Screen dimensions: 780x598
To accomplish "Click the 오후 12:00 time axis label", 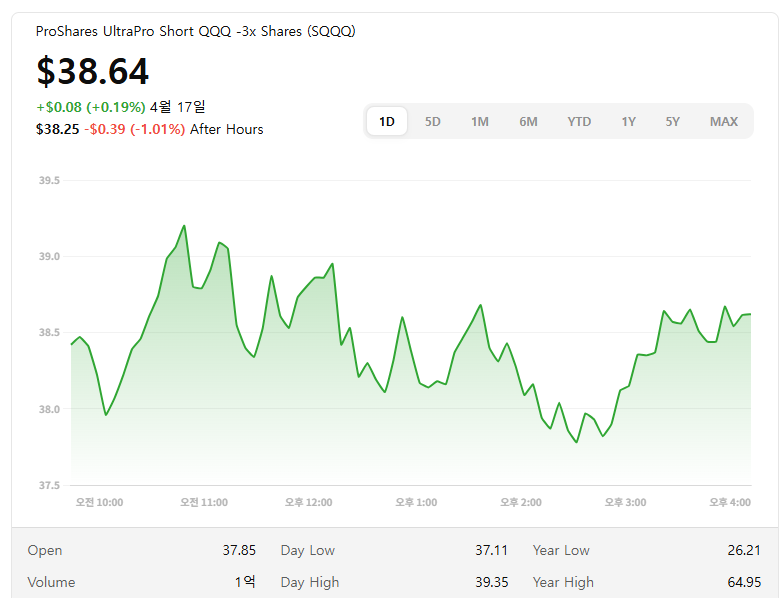I will coord(308,502).
